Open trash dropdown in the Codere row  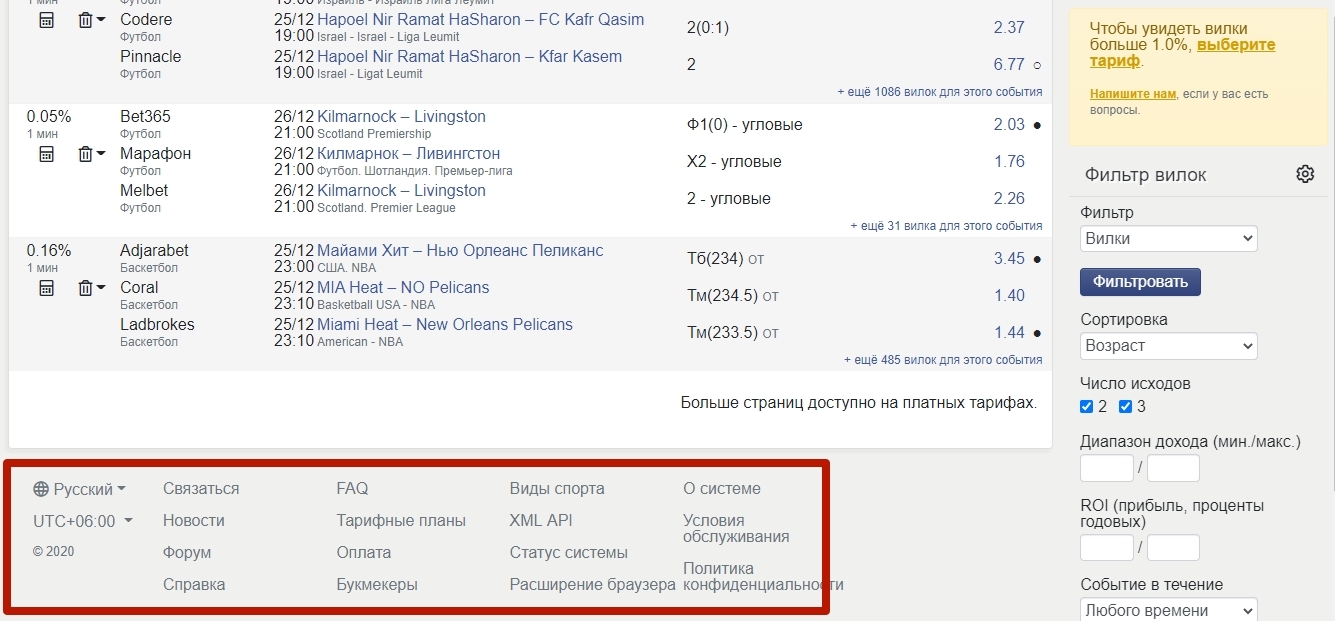(91, 20)
